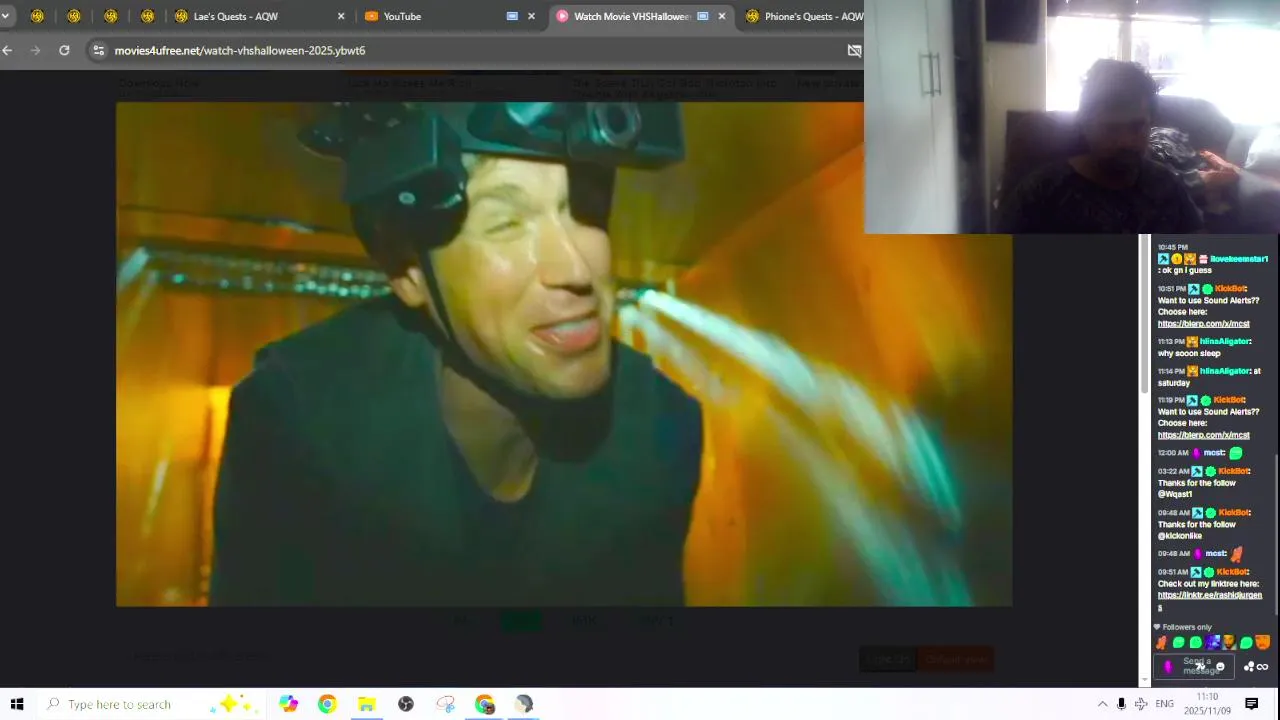Click hiinaAligator username at 11:14 PM
The image size is (1280, 720).
click(x=1224, y=371)
